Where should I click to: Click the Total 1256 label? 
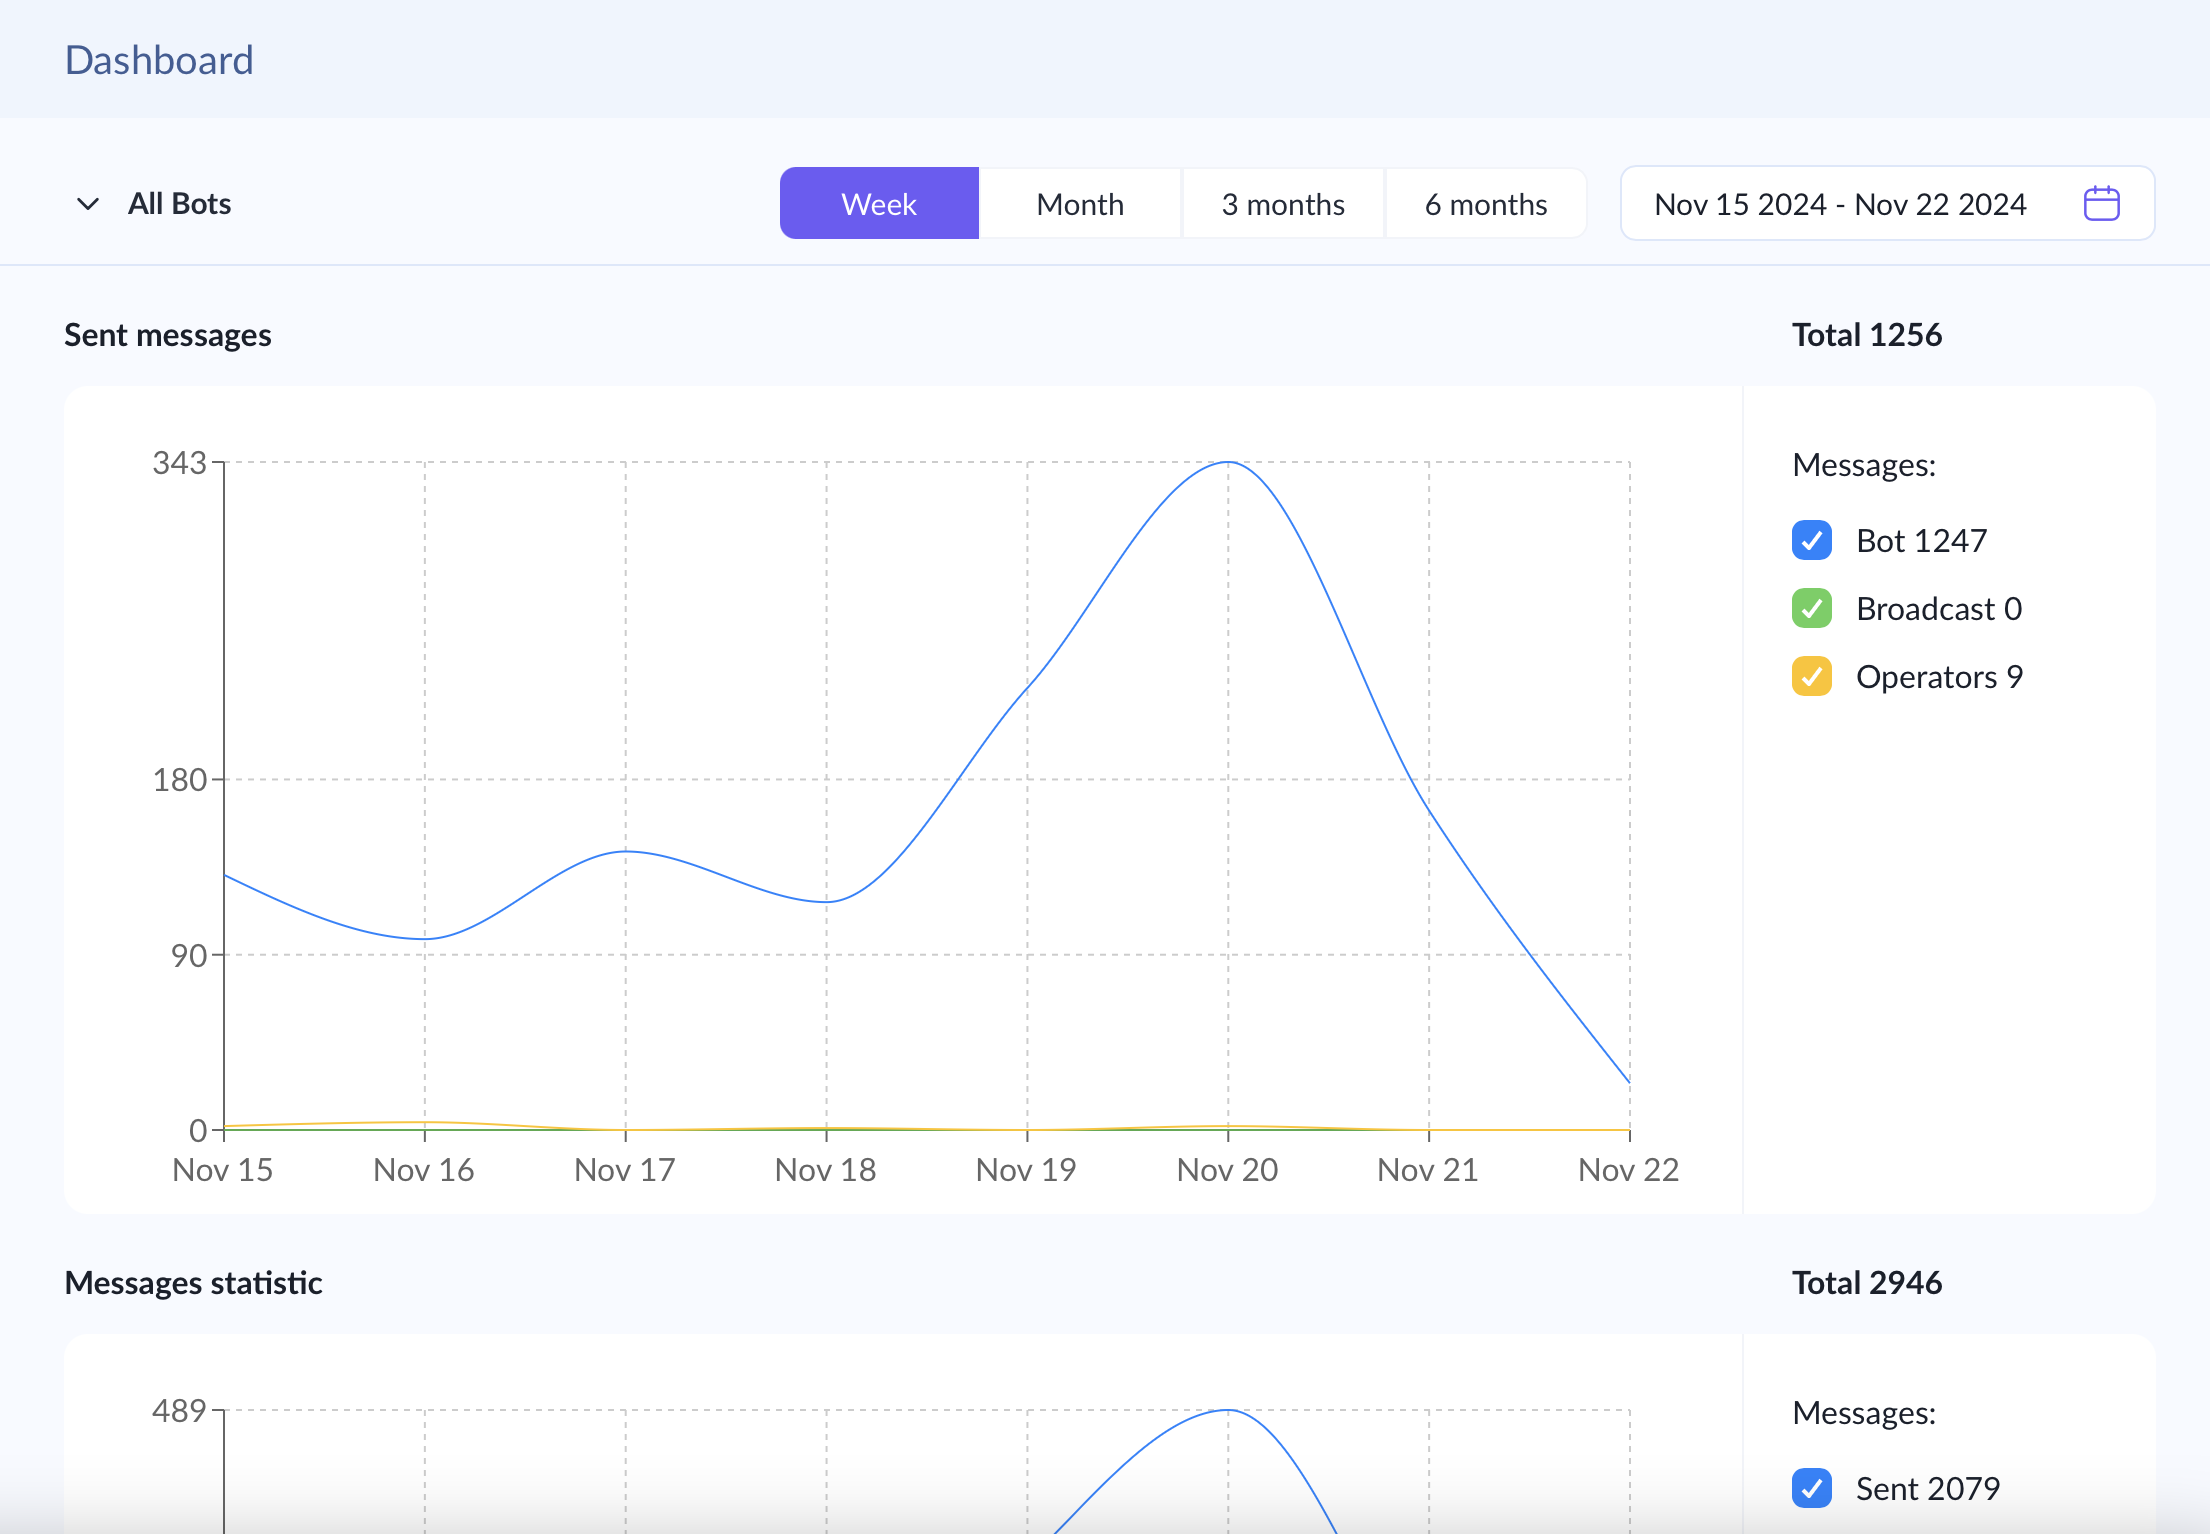[1866, 335]
